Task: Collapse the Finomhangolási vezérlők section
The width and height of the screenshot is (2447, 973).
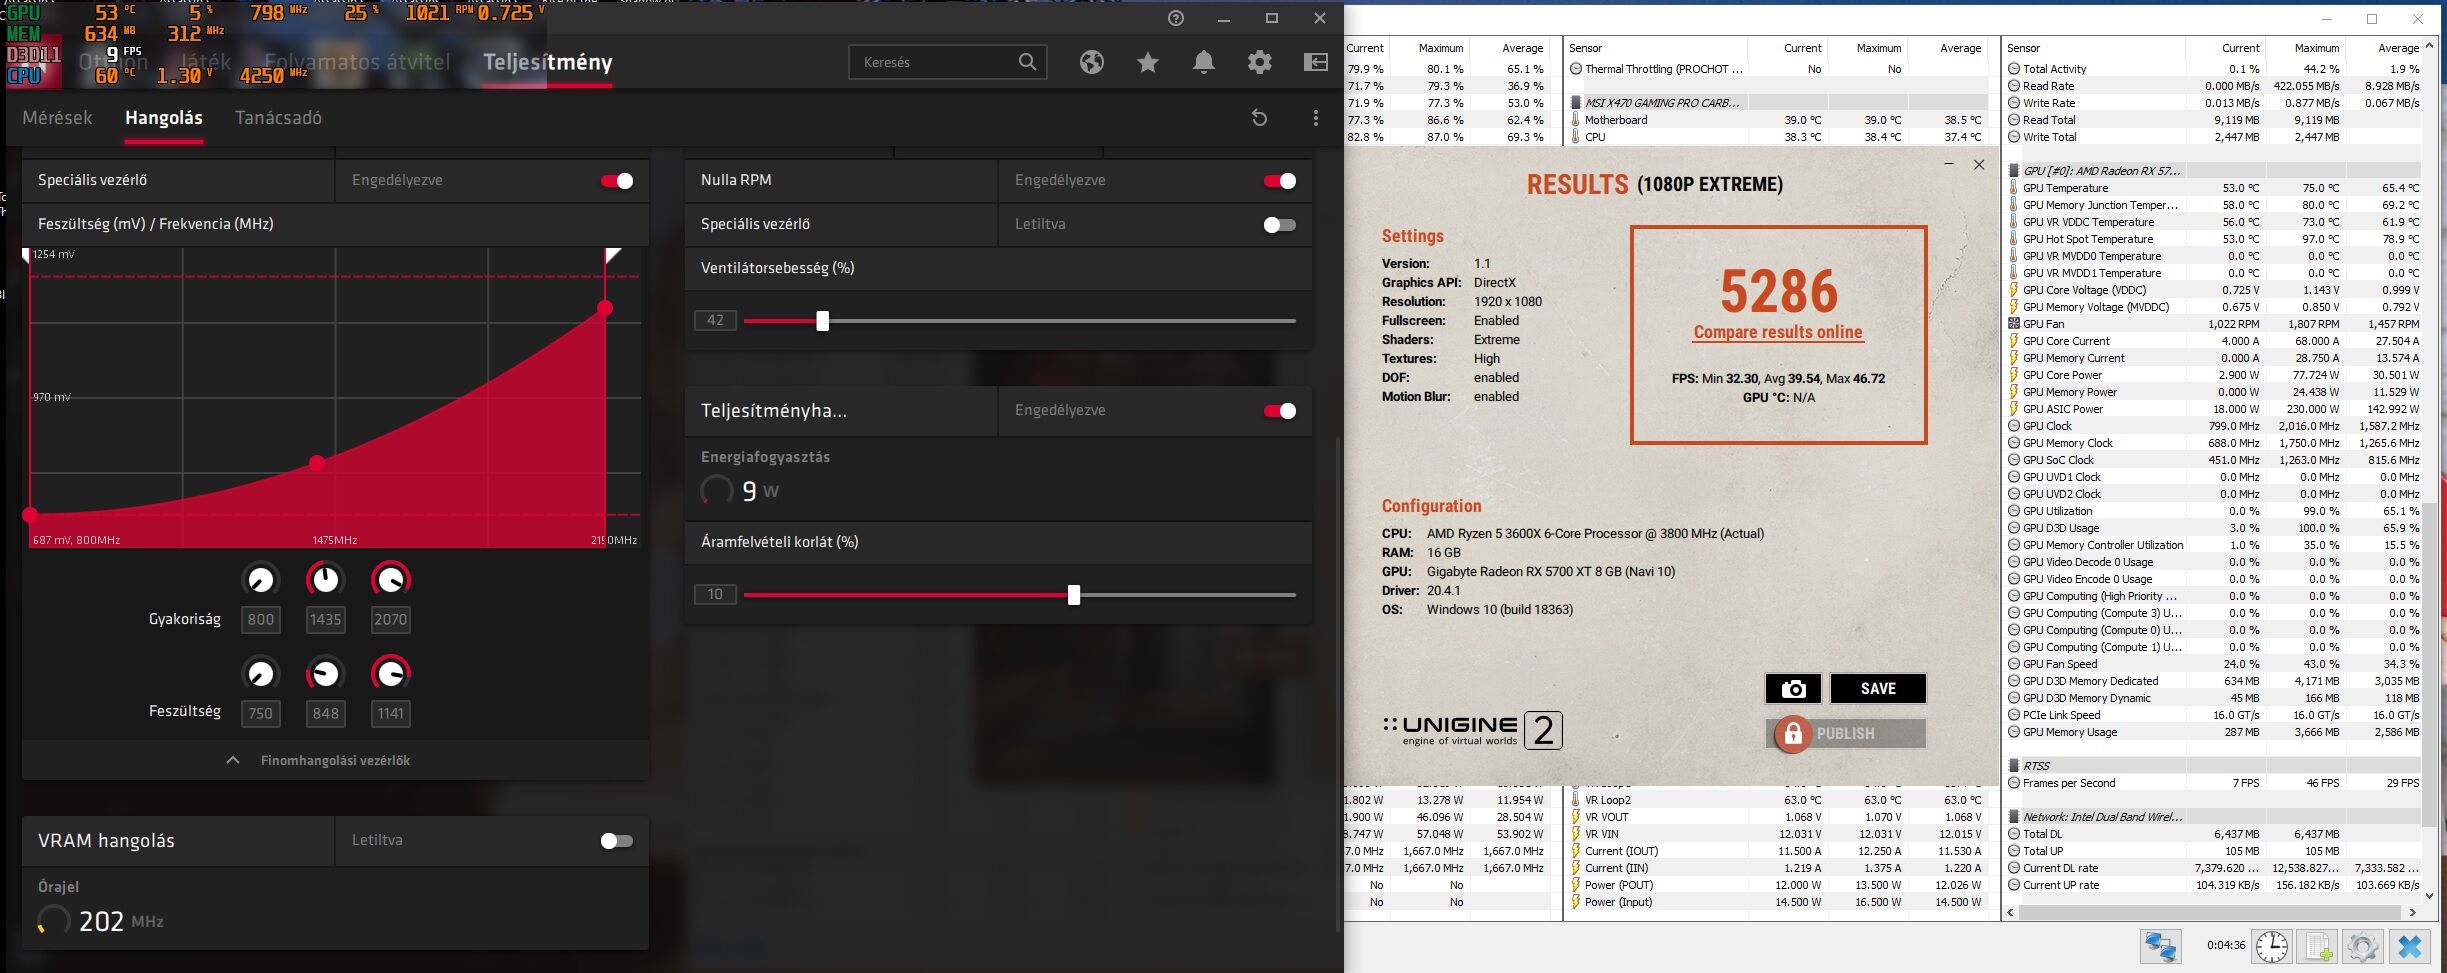Action: point(335,760)
